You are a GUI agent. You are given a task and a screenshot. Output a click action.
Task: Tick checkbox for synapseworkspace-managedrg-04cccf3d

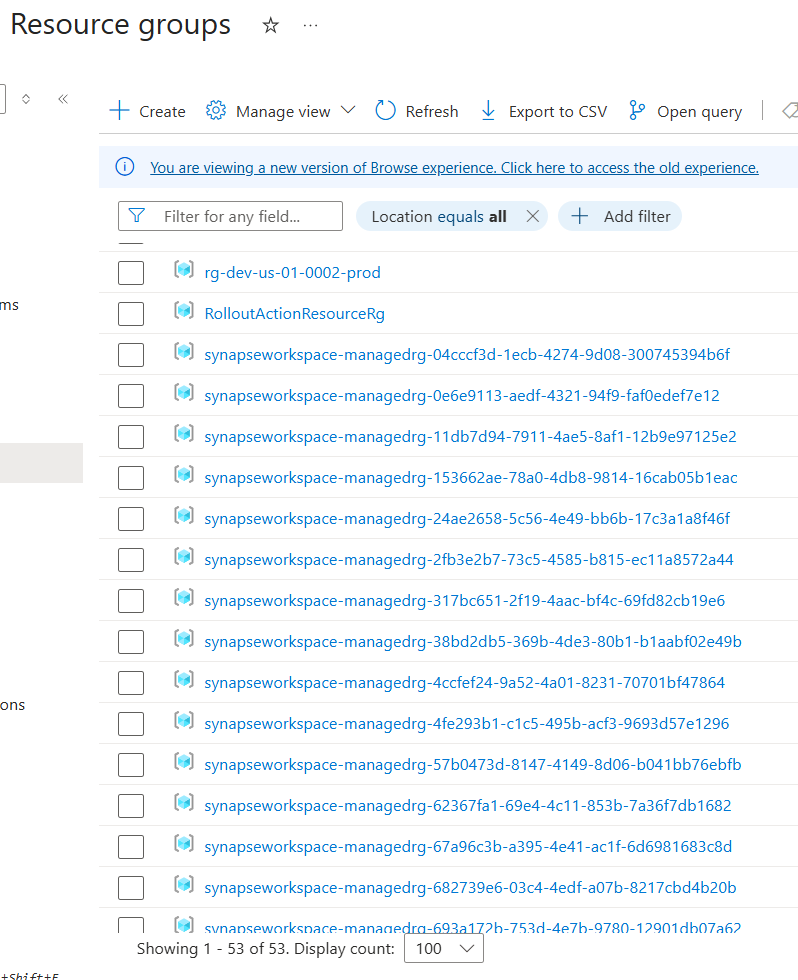[131, 354]
